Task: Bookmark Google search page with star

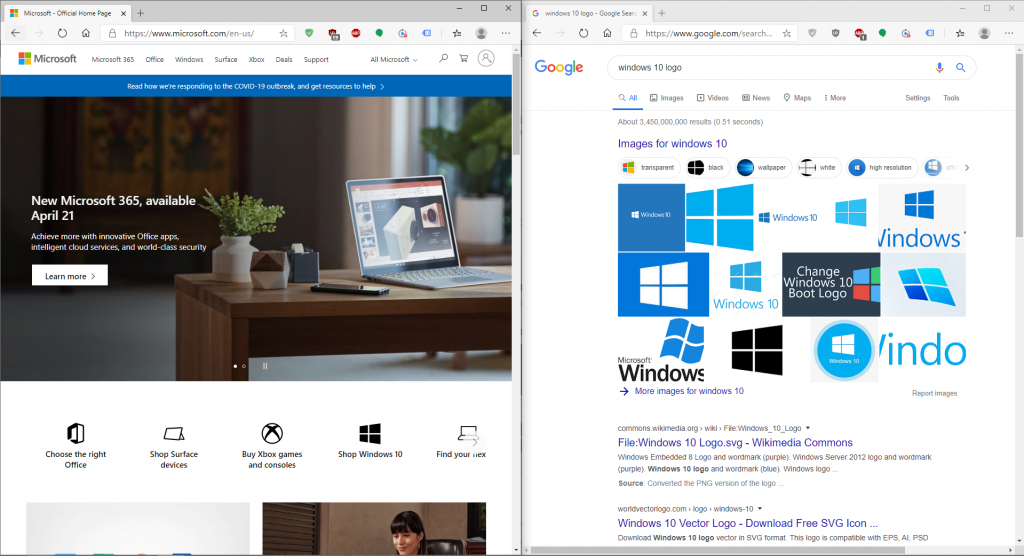Action: coord(787,33)
